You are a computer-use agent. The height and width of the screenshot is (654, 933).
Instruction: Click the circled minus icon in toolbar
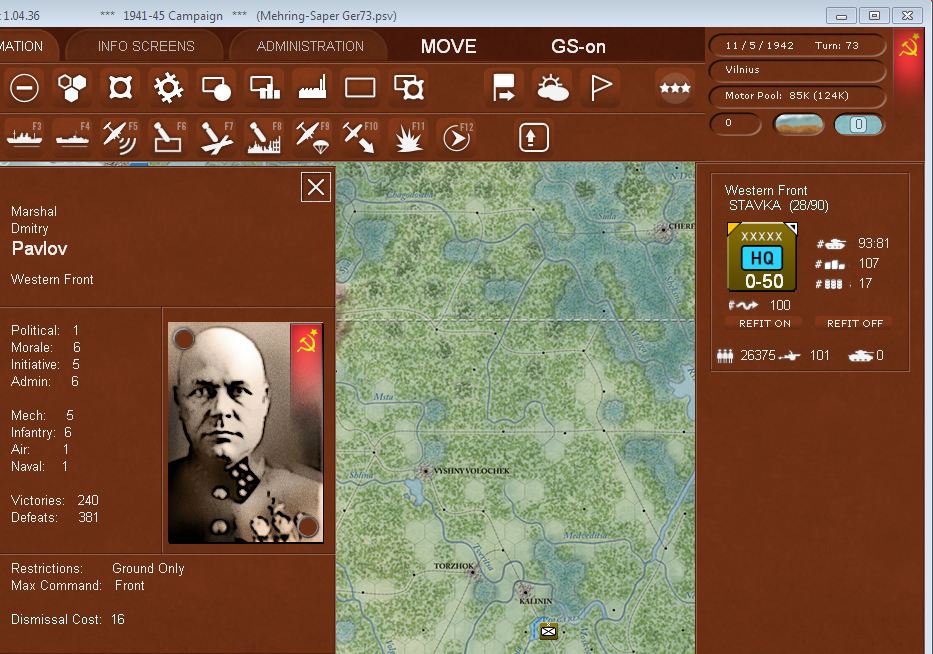(x=24, y=88)
